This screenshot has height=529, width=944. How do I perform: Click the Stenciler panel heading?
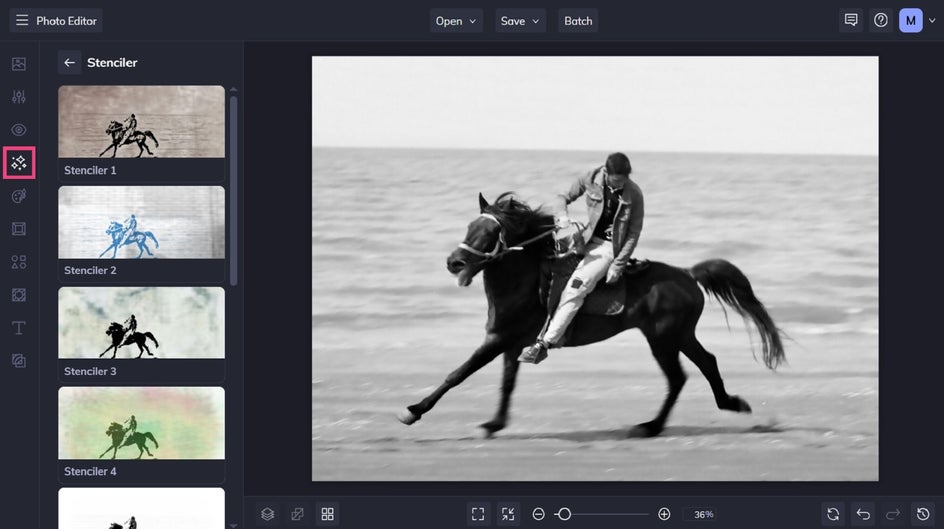[x=112, y=63]
